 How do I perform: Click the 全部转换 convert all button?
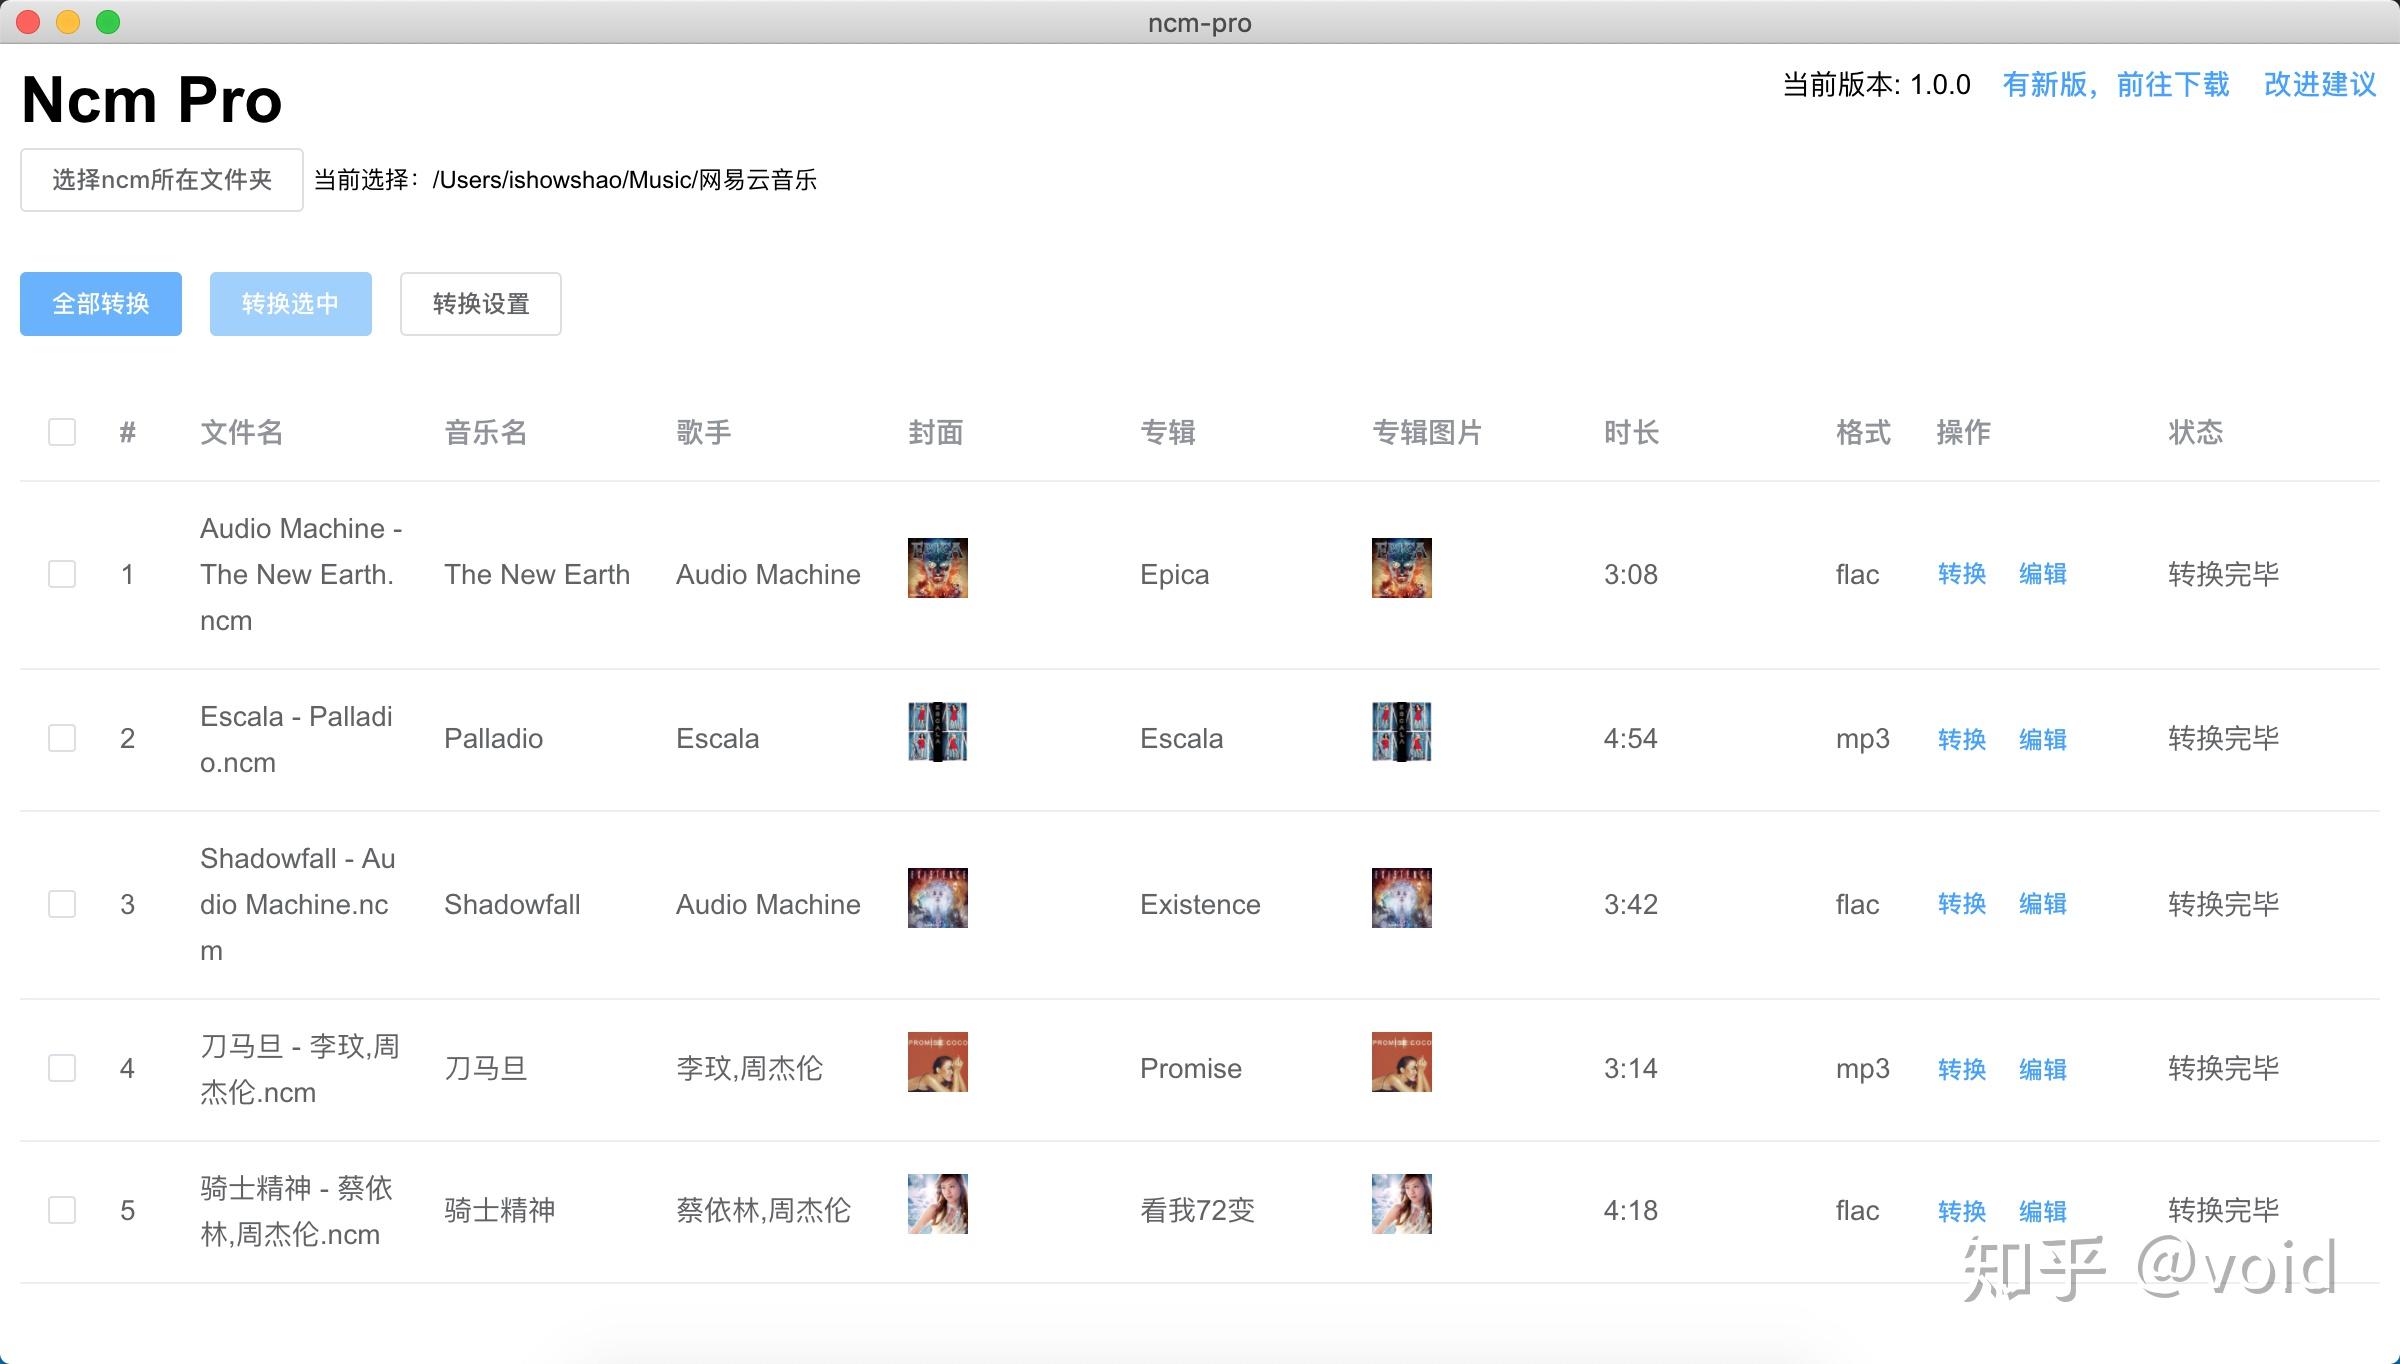[100, 303]
